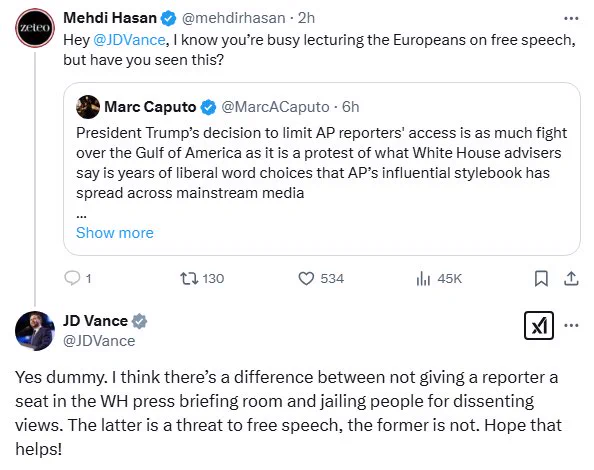Click Marc Caputo's profile avatar

88,107
